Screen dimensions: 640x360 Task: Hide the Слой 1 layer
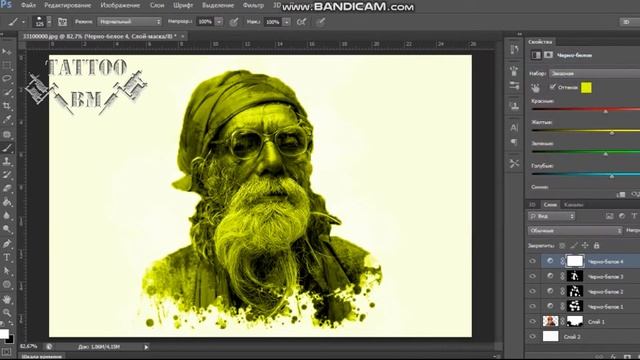click(532, 322)
